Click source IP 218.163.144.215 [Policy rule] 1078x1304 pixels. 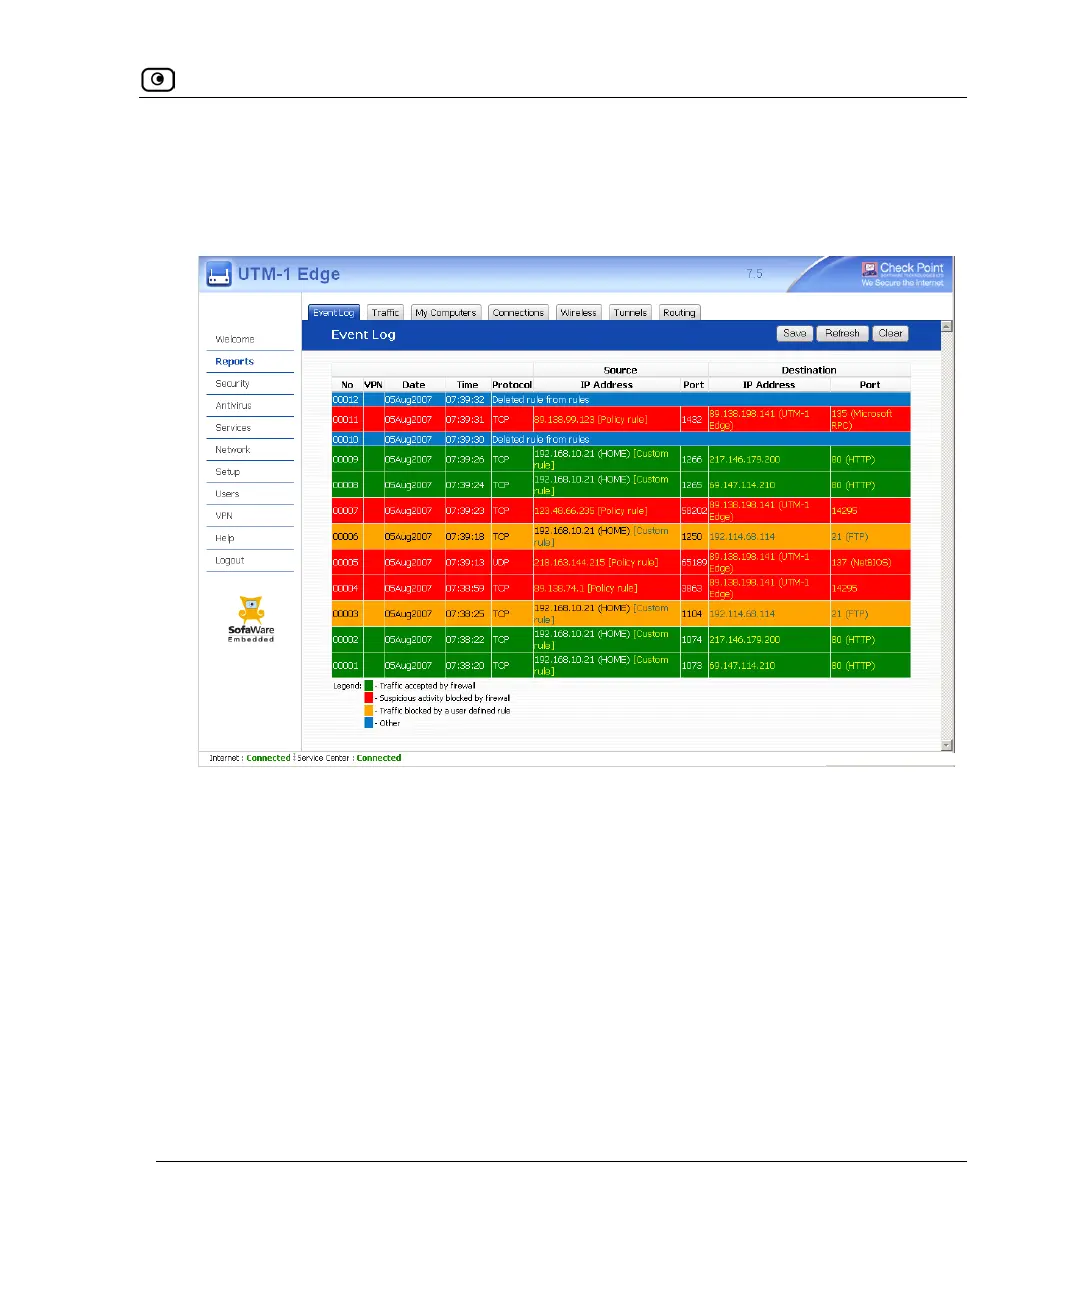tap(596, 562)
